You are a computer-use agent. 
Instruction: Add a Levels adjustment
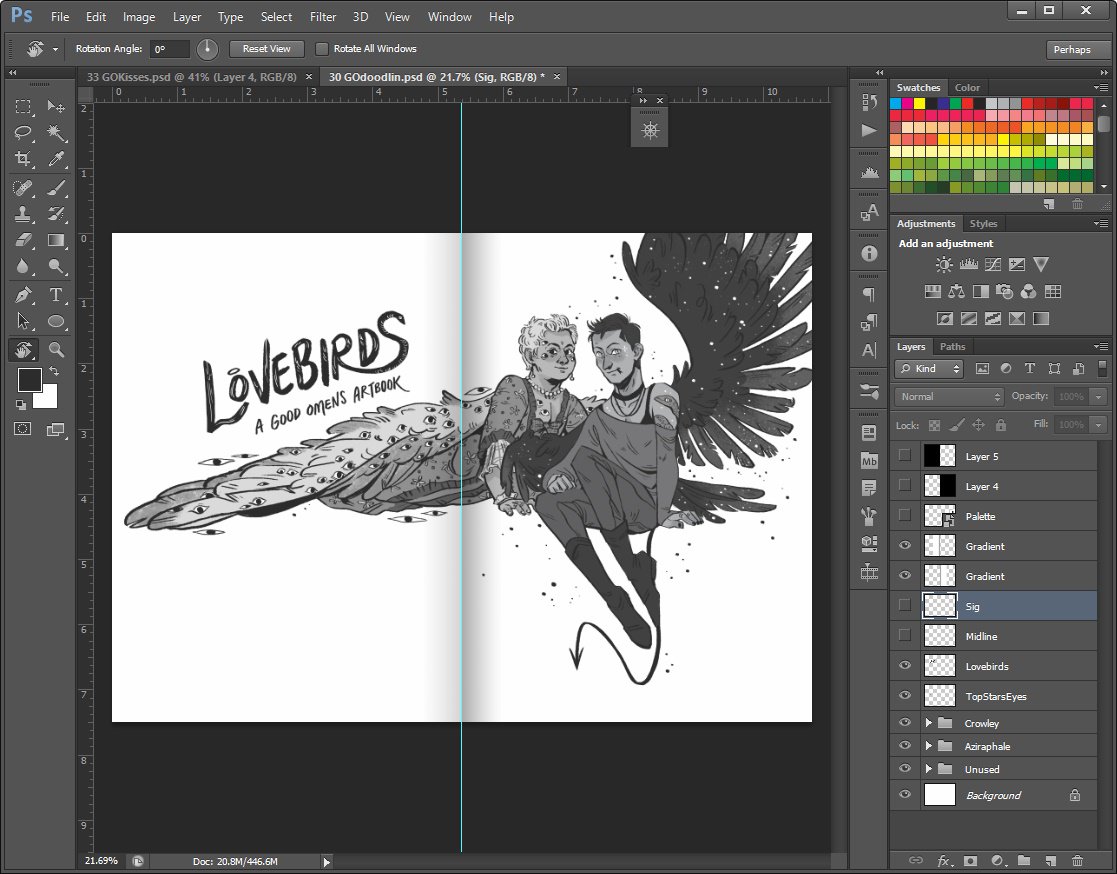[968, 265]
